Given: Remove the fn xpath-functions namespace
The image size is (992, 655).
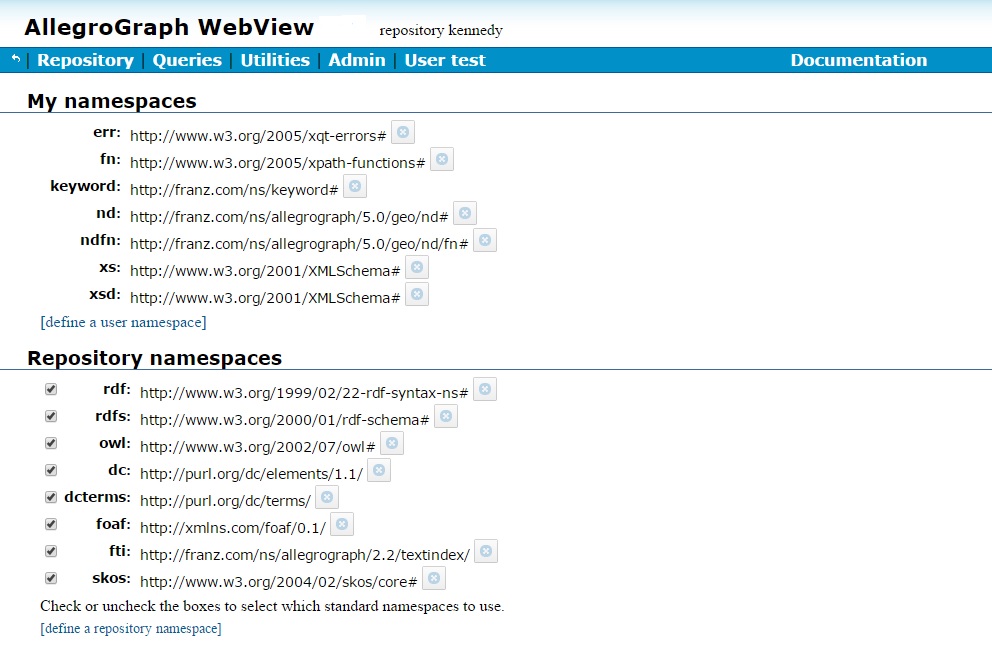Looking at the screenshot, I should pos(441,158).
